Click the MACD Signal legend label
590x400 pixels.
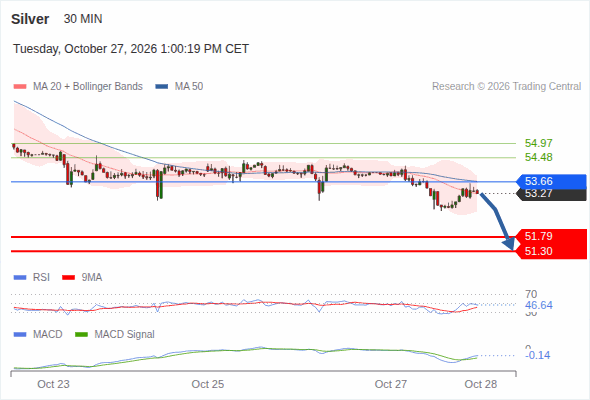(124, 334)
